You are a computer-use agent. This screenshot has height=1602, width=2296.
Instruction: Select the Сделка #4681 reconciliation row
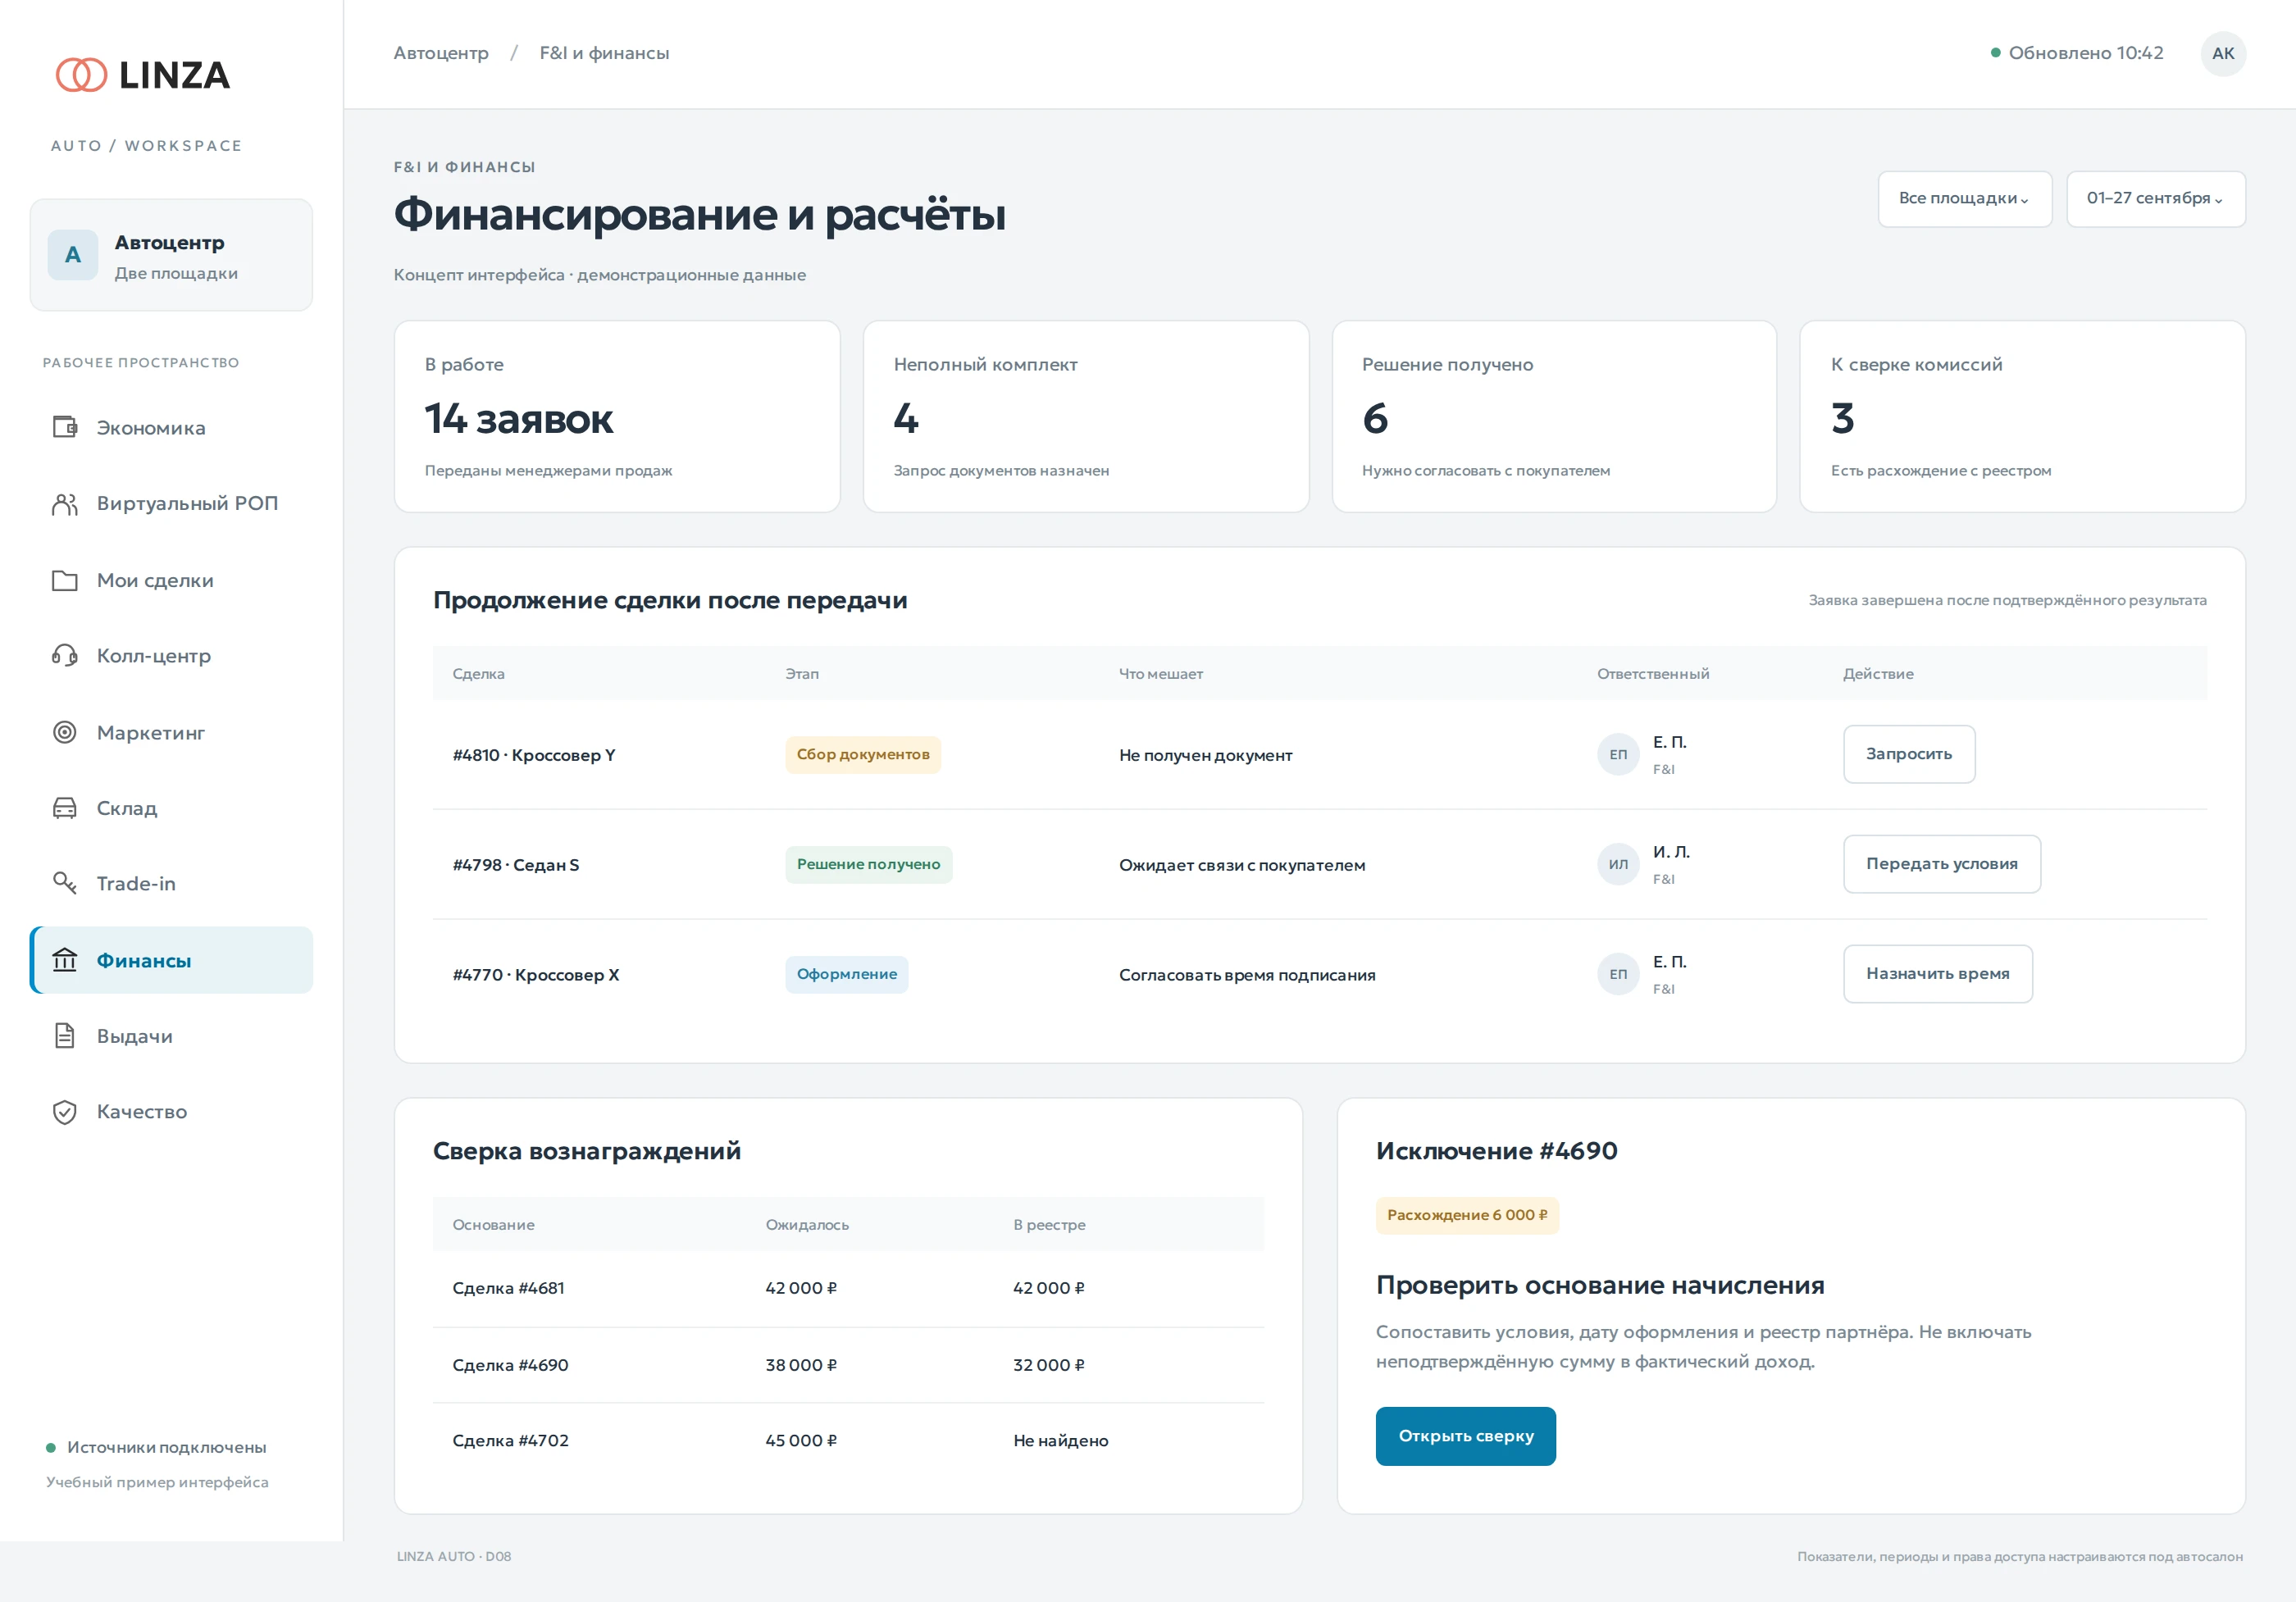coord(848,1289)
